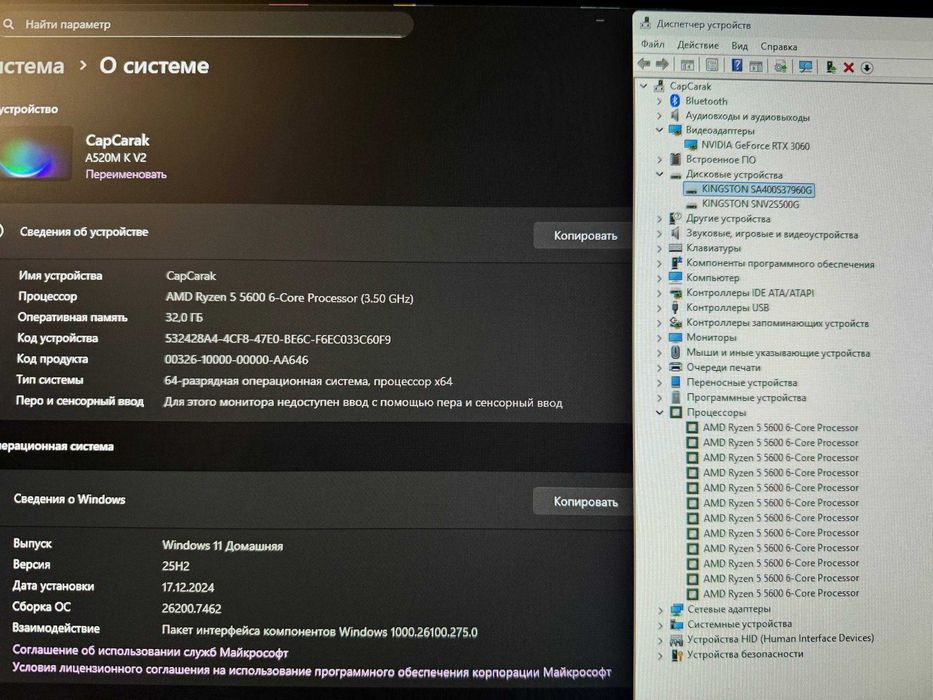Click Копировать for Сведения о Windows
The image size is (933, 700).
pos(585,502)
